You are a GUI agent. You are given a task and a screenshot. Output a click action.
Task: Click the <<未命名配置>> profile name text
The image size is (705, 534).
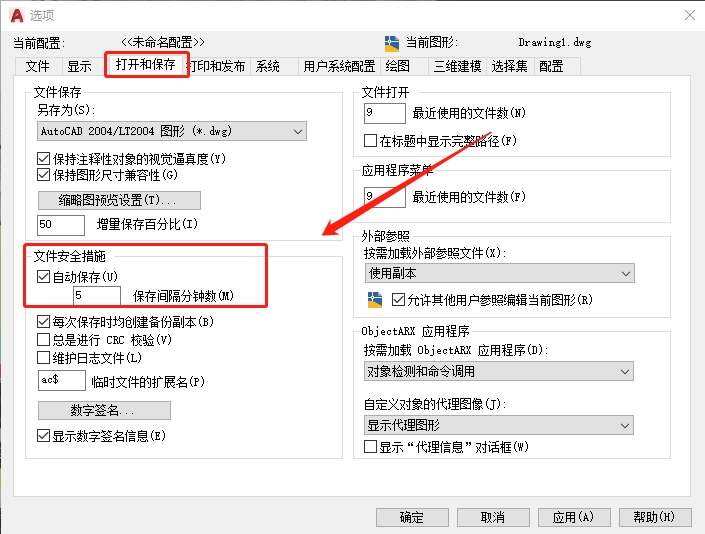point(162,42)
